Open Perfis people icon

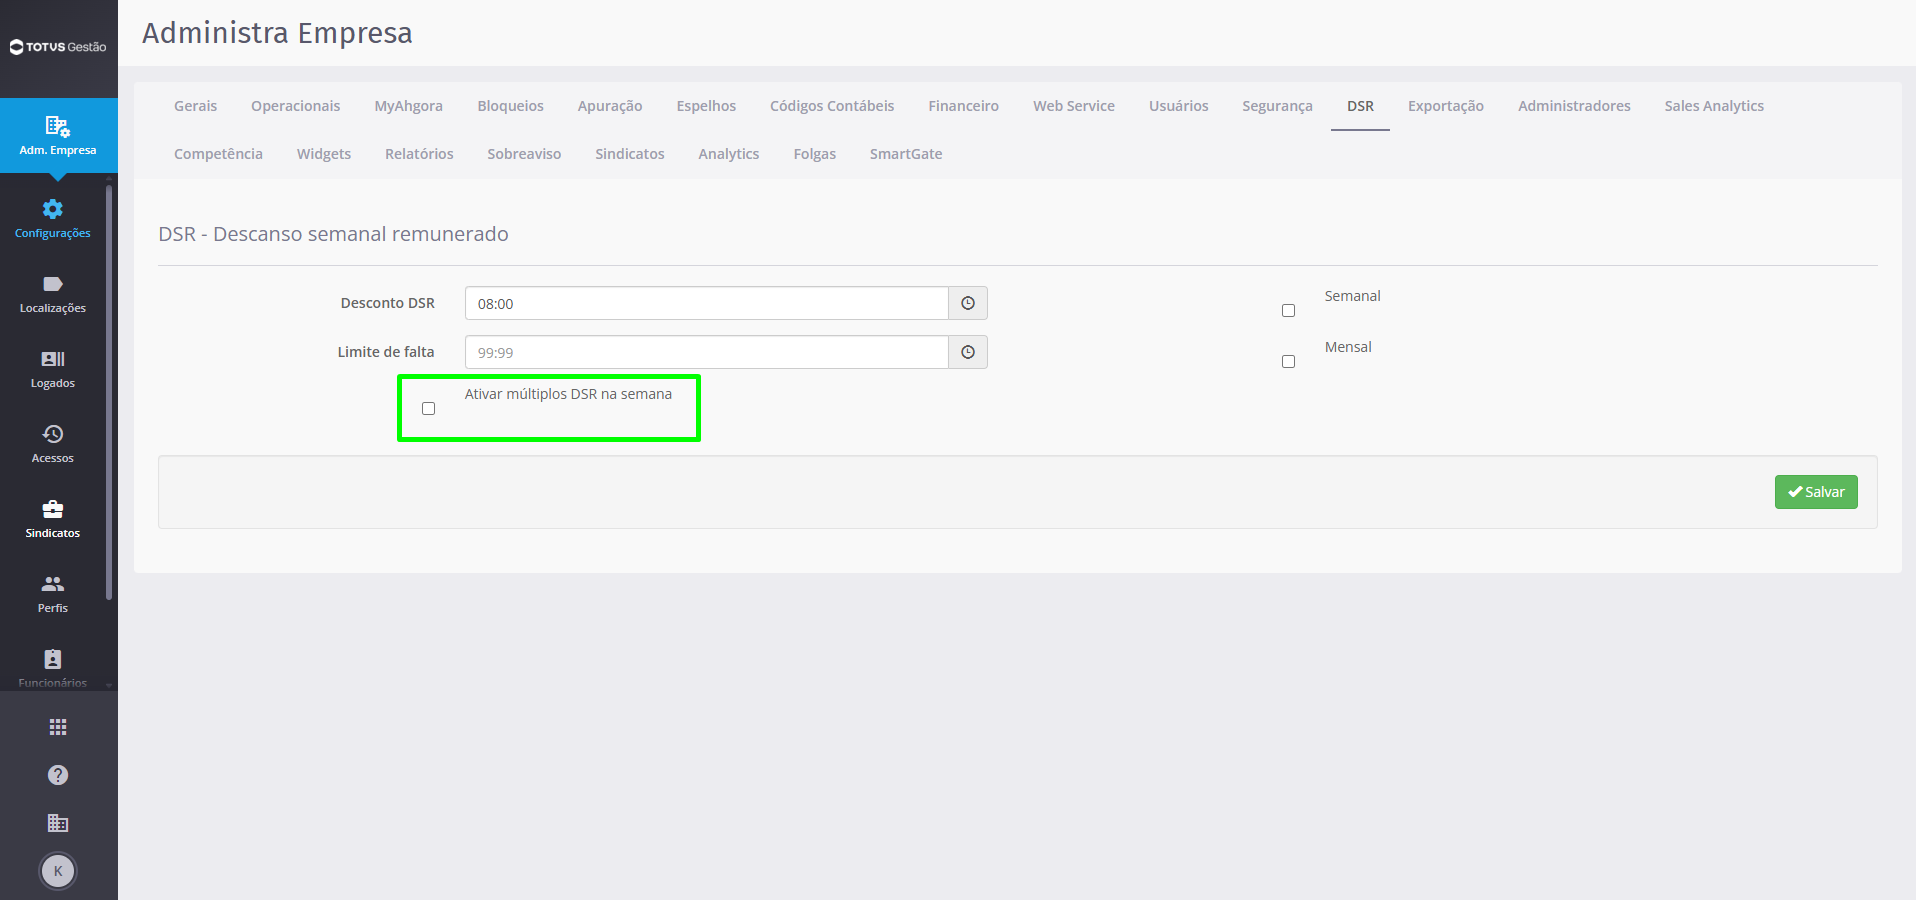(x=53, y=584)
